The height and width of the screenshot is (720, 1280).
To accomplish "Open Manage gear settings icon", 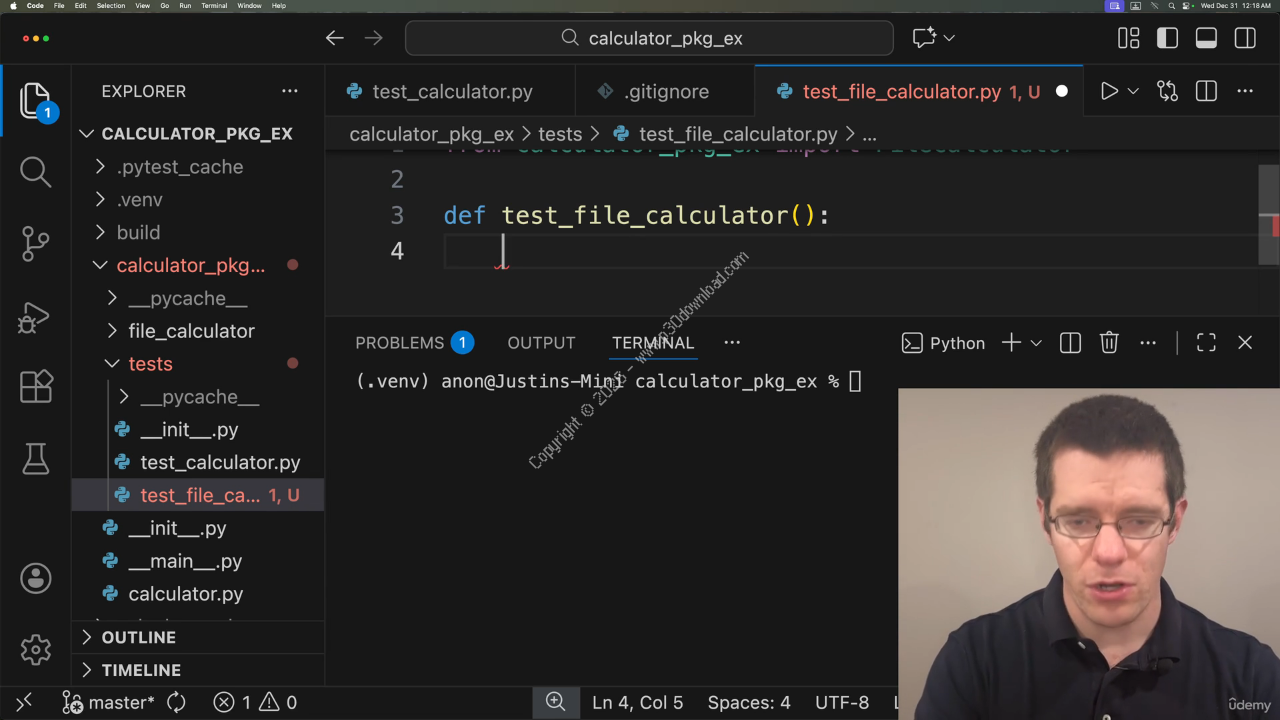I will point(35,649).
